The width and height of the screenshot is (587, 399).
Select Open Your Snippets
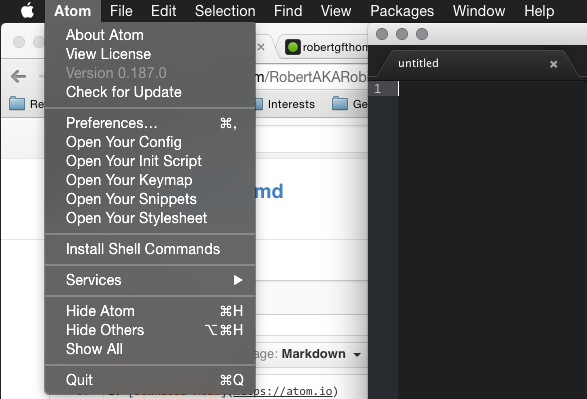point(150,200)
